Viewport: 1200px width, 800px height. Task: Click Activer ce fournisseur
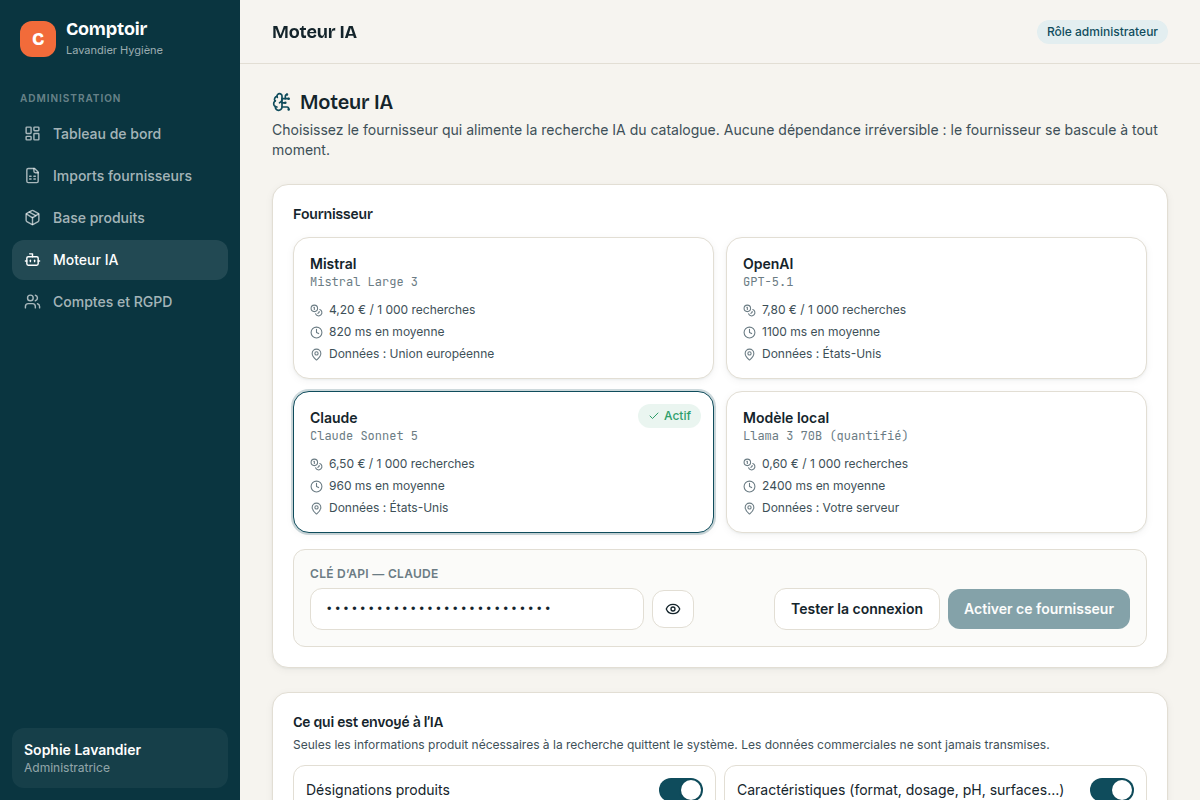point(1039,609)
